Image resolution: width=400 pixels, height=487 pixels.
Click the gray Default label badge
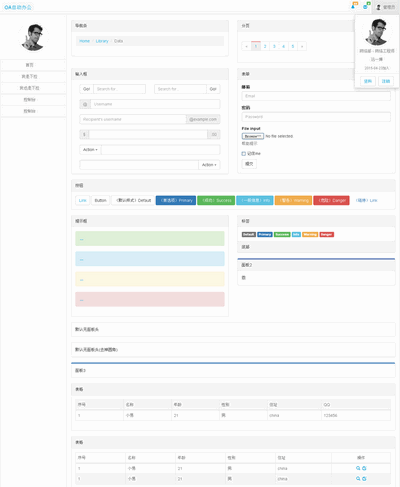coord(249,235)
